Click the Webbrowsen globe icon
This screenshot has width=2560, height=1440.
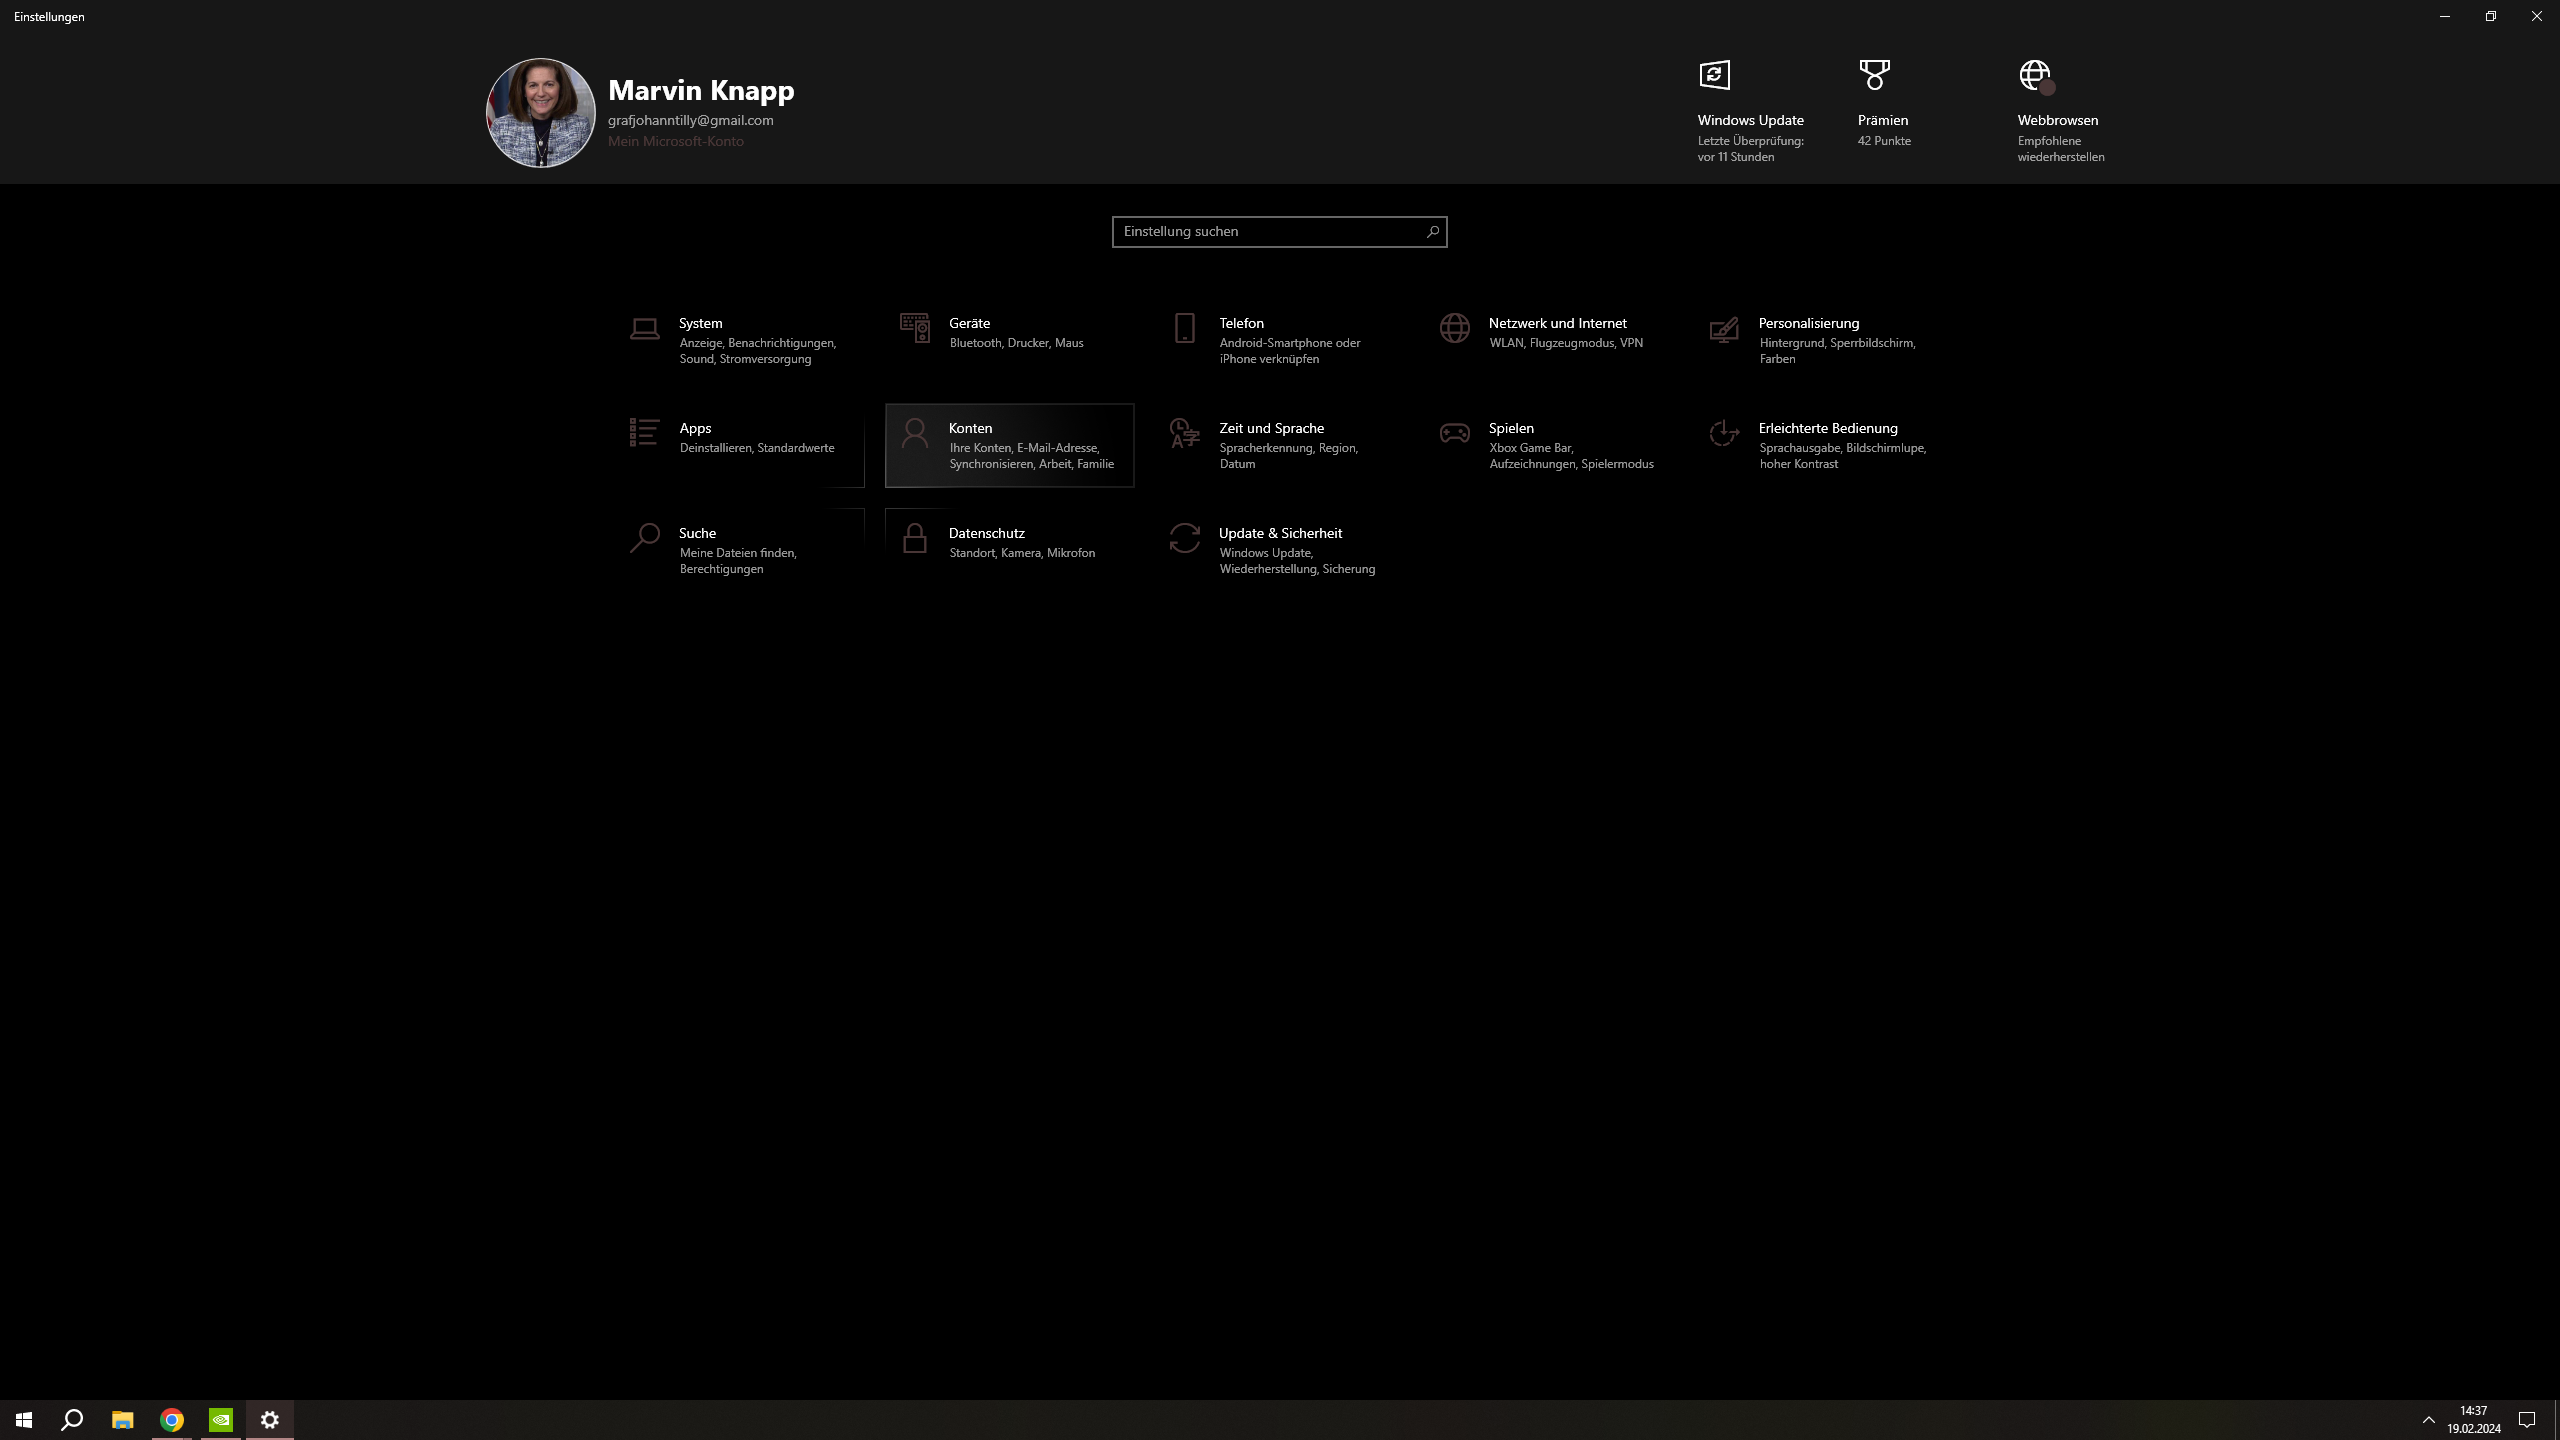(x=2035, y=75)
